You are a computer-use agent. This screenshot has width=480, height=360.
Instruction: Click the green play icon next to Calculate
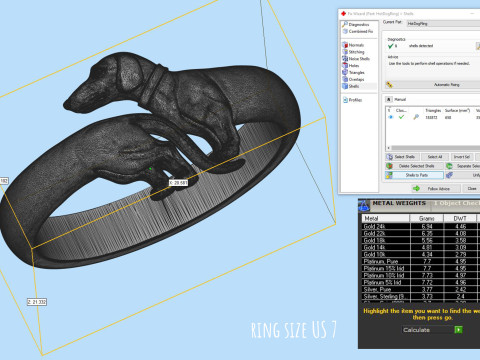(459, 330)
